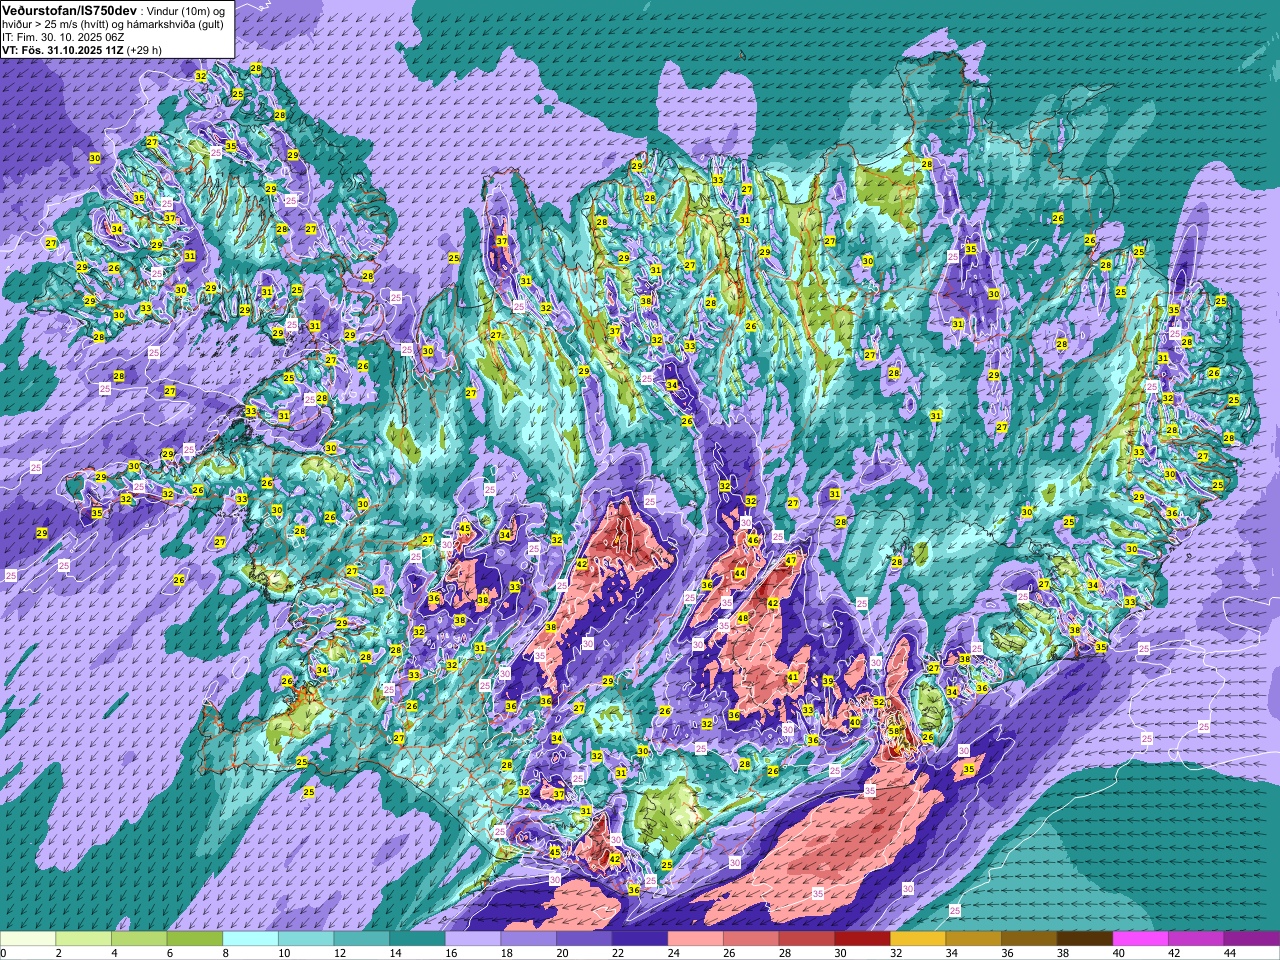1280x960 pixels.
Task: Click the pale yellow 0–2 legend swatch
Action: 28,939
